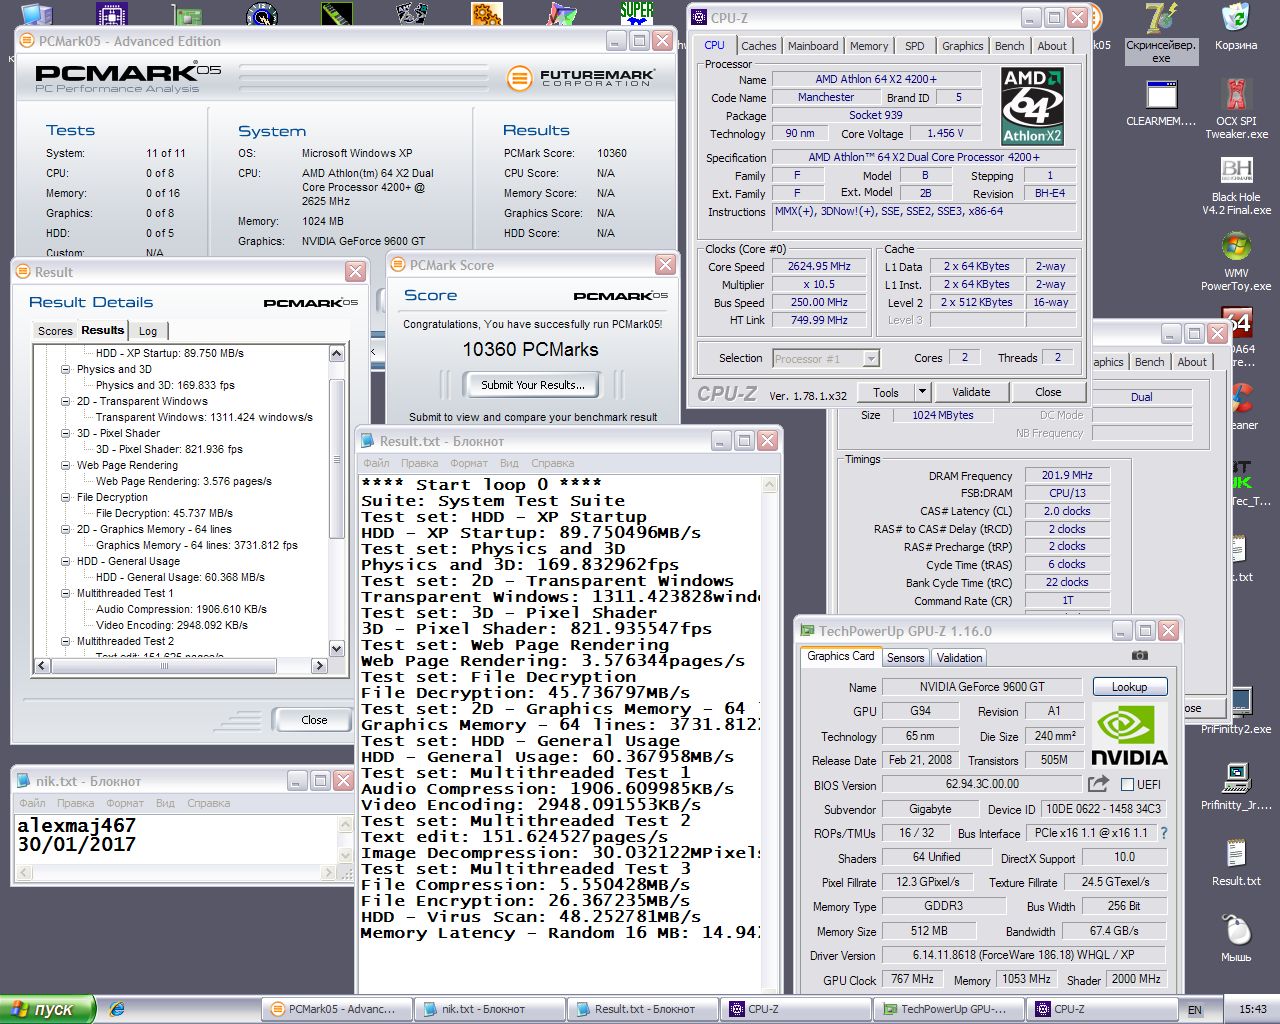Open Prifinitty_Jr desktop icon

pyautogui.click(x=1236, y=786)
